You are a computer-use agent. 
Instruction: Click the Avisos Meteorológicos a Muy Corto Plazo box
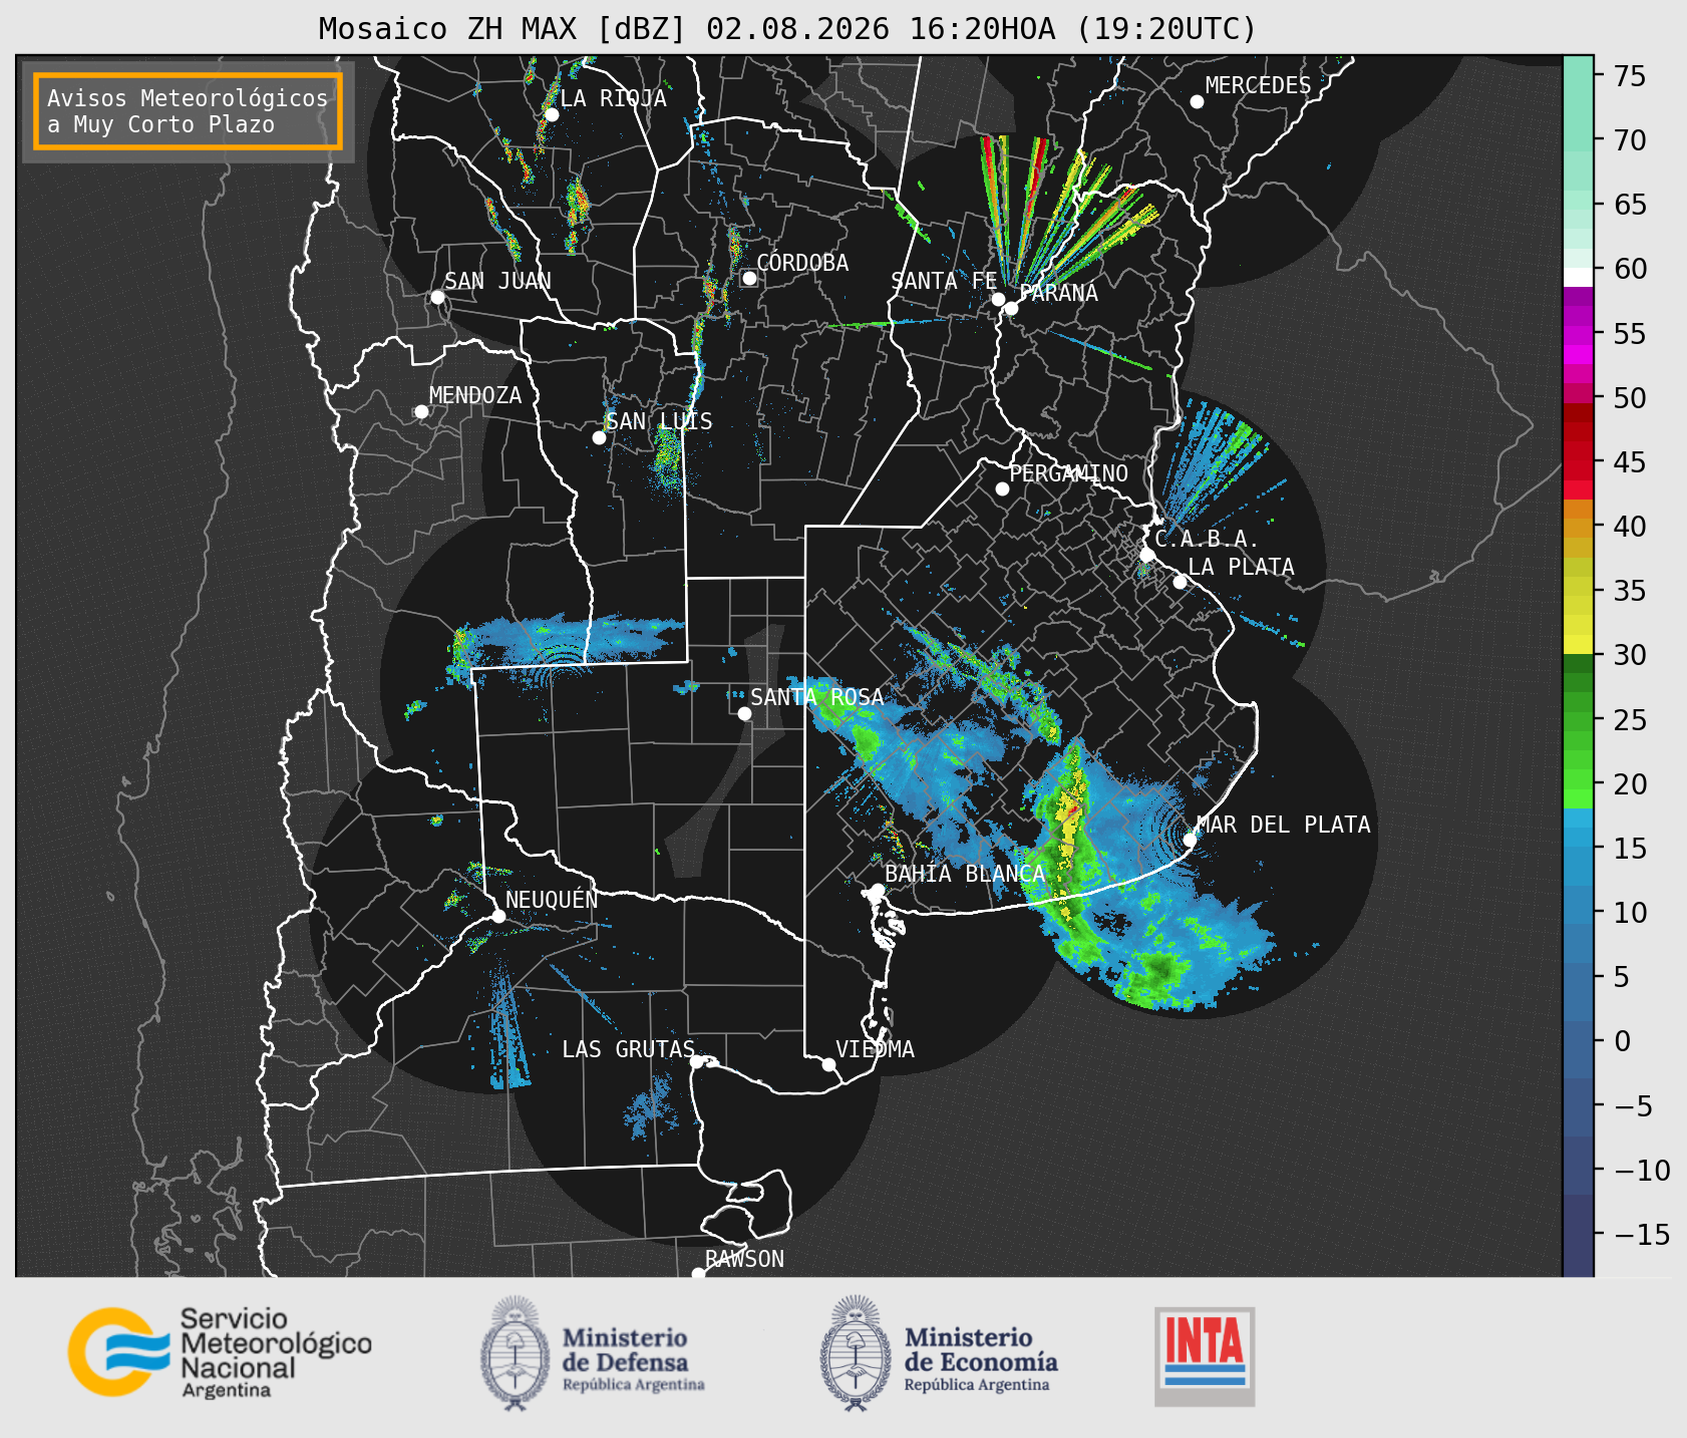tap(188, 111)
